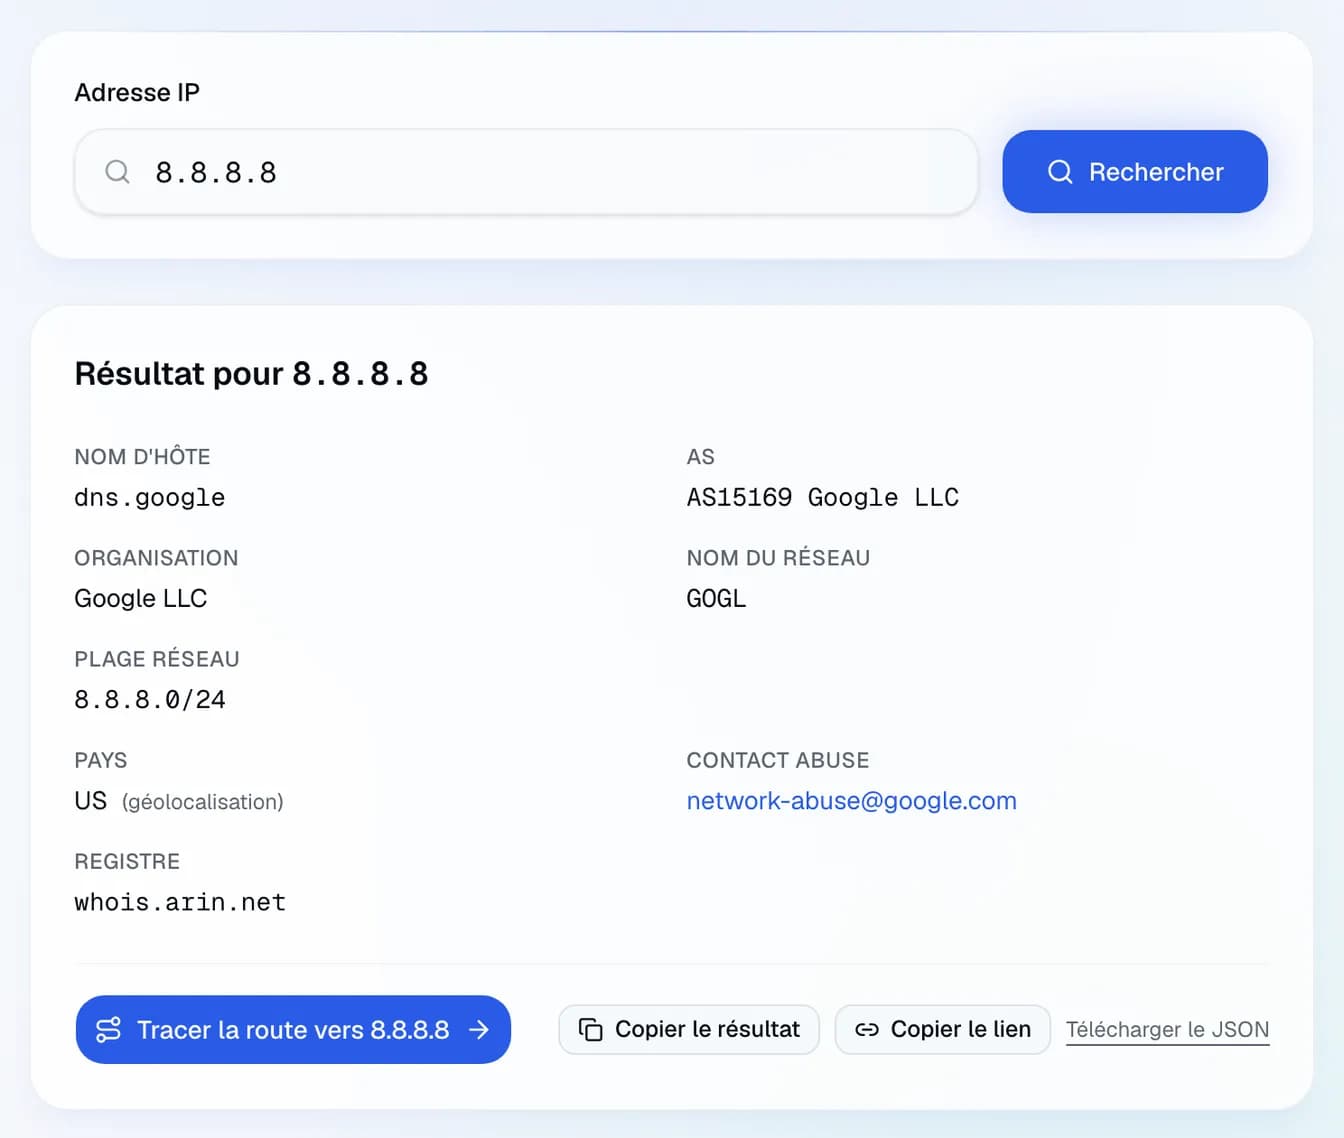The height and width of the screenshot is (1138, 1344).
Task: Click the route icon on the Tracer button
Action: (108, 1030)
